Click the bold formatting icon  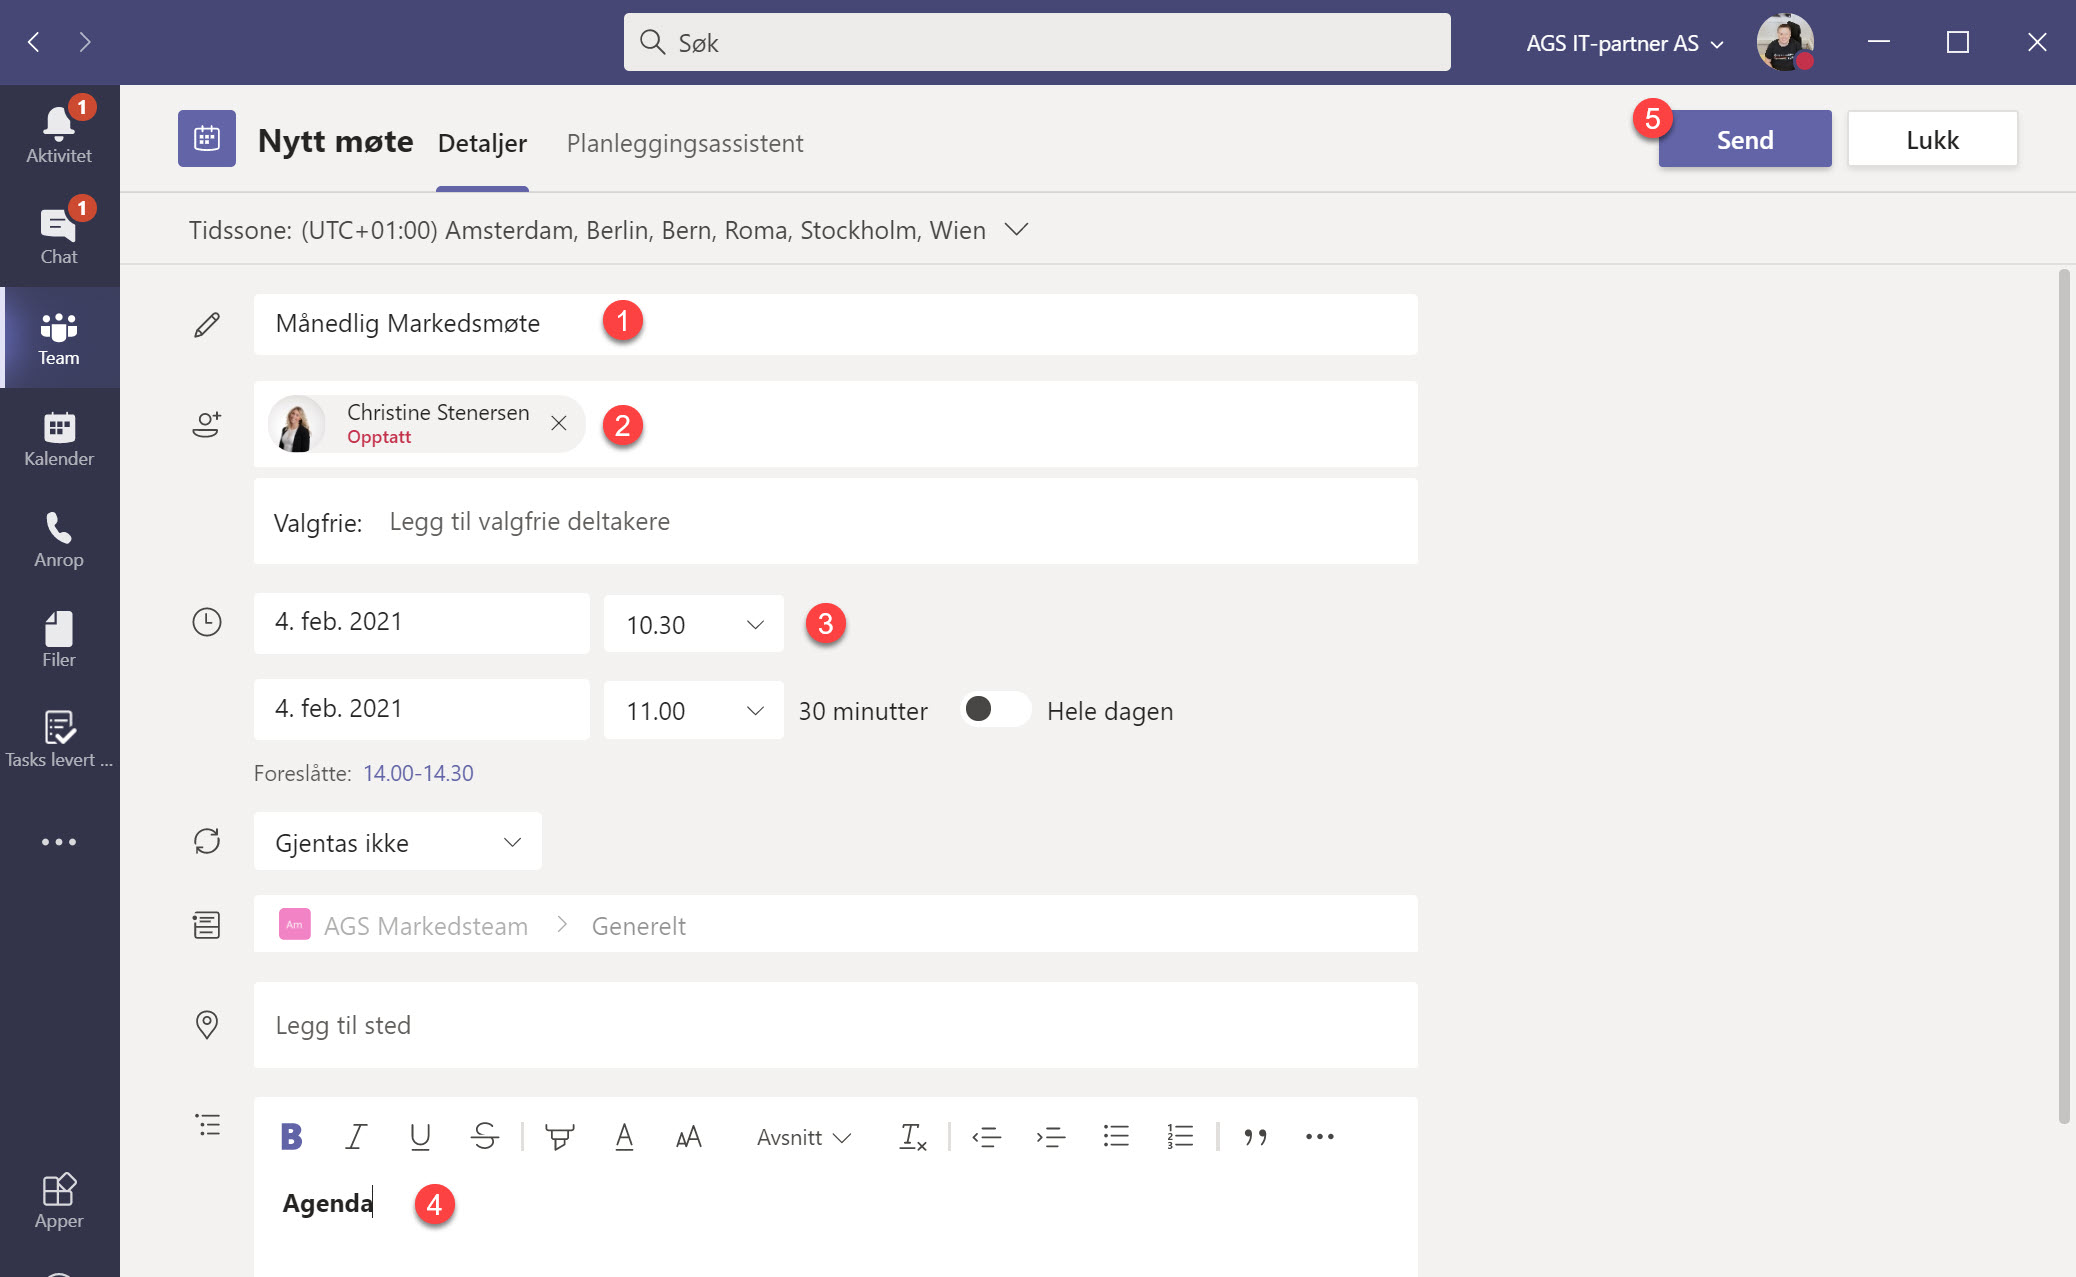coord(291,1135)
